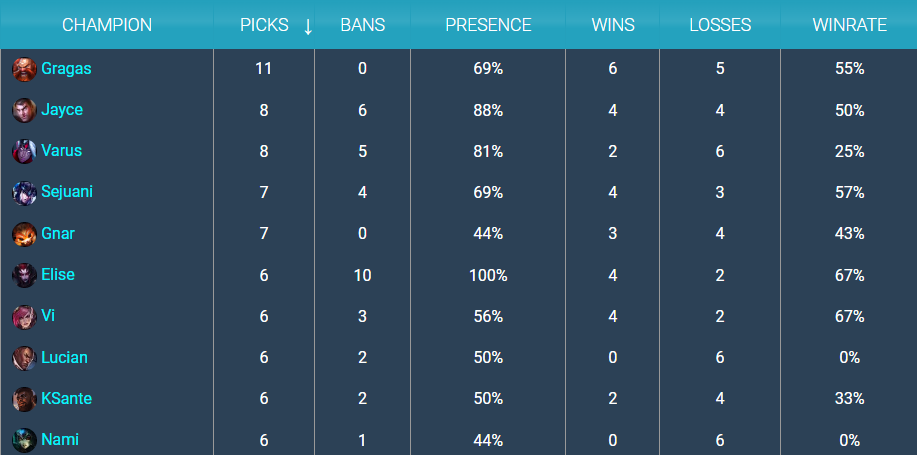The height and width of the screenshot is (455, 917).
Task: Sort by CHAMPION column header
Action: 107,25
